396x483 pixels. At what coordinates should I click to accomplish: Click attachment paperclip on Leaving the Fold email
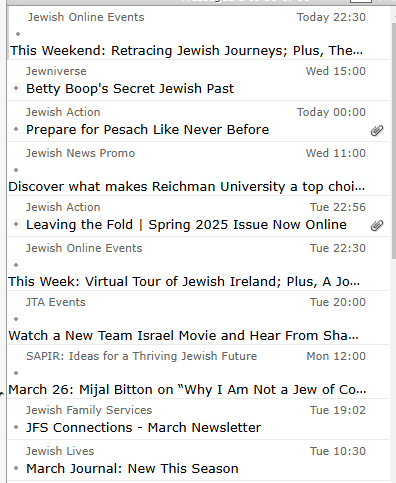pyautogui.click(x=377, y=226)
